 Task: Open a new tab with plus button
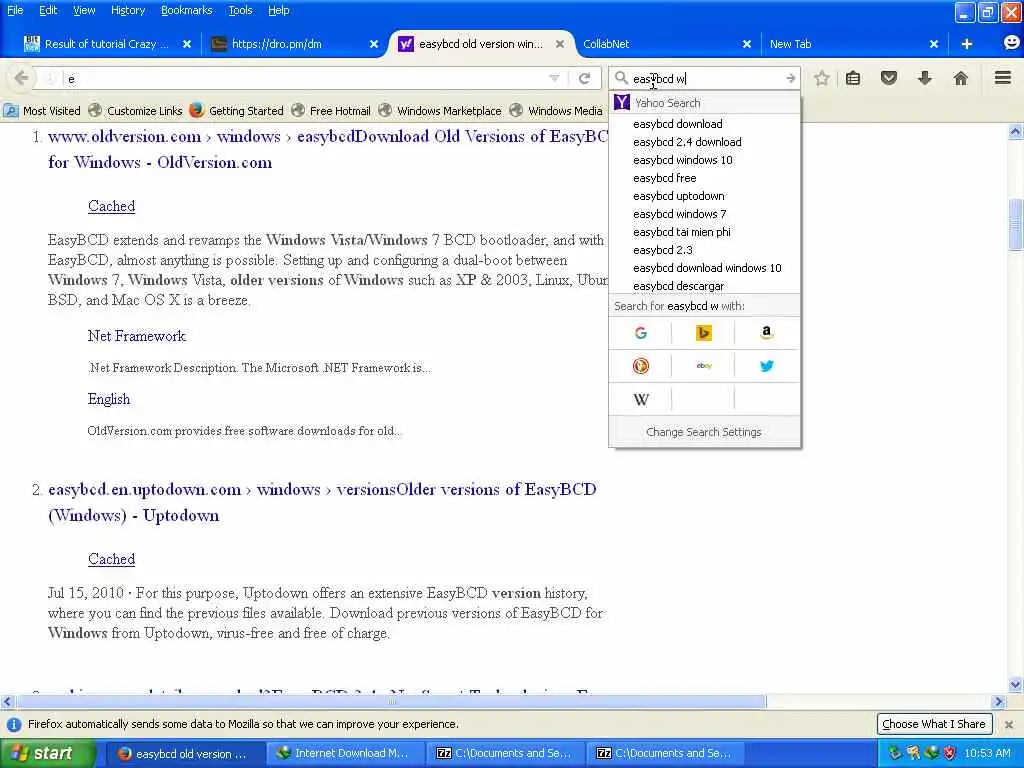[967, 44]
